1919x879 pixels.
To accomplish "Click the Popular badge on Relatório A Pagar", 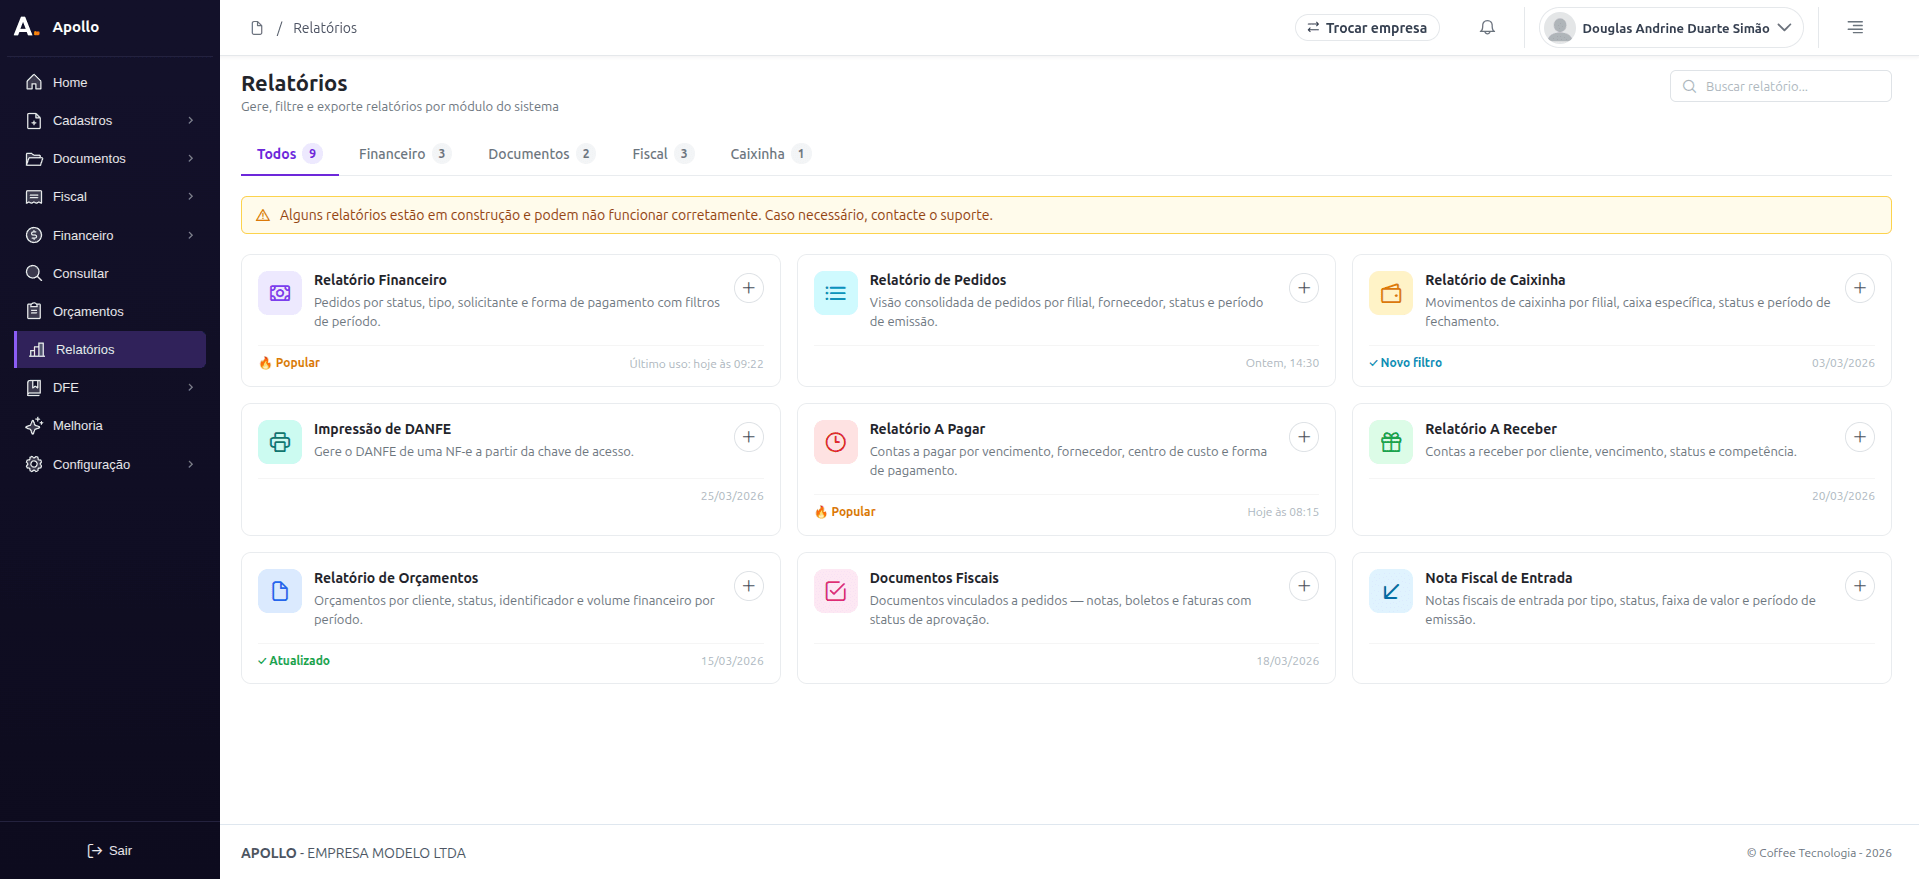I will (845, 512).
